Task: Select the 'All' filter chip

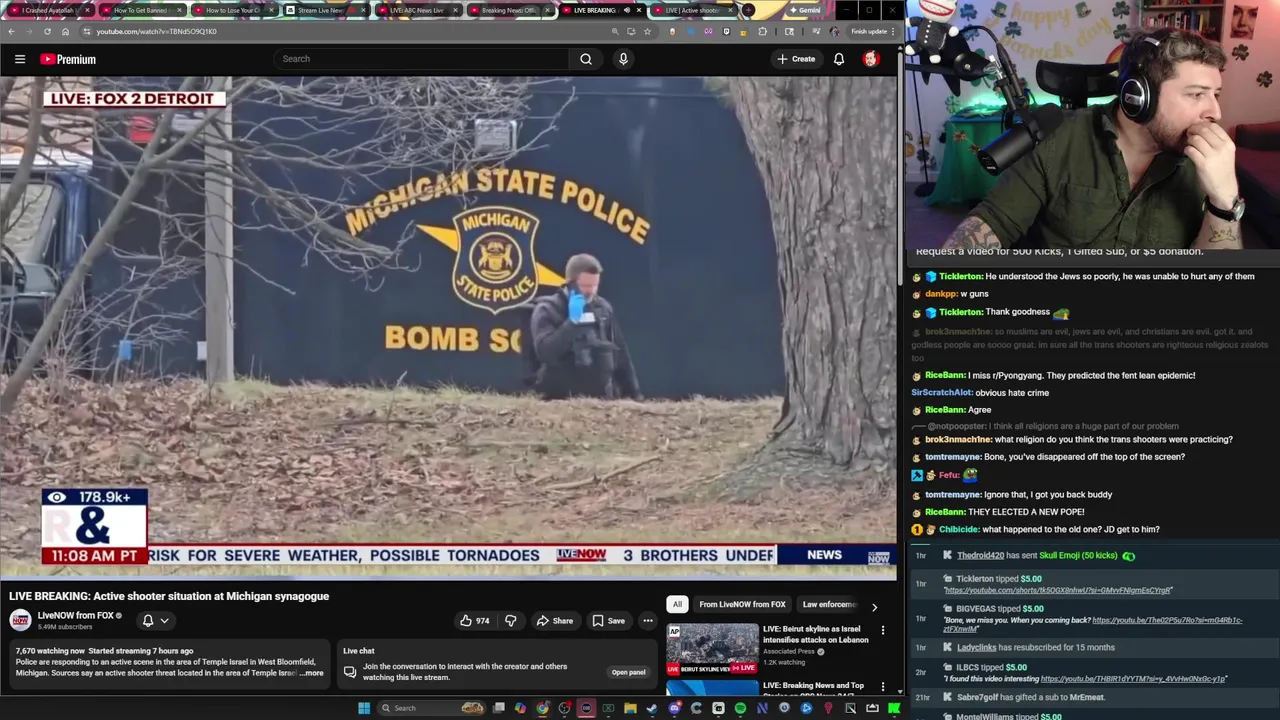Action: 677,604
